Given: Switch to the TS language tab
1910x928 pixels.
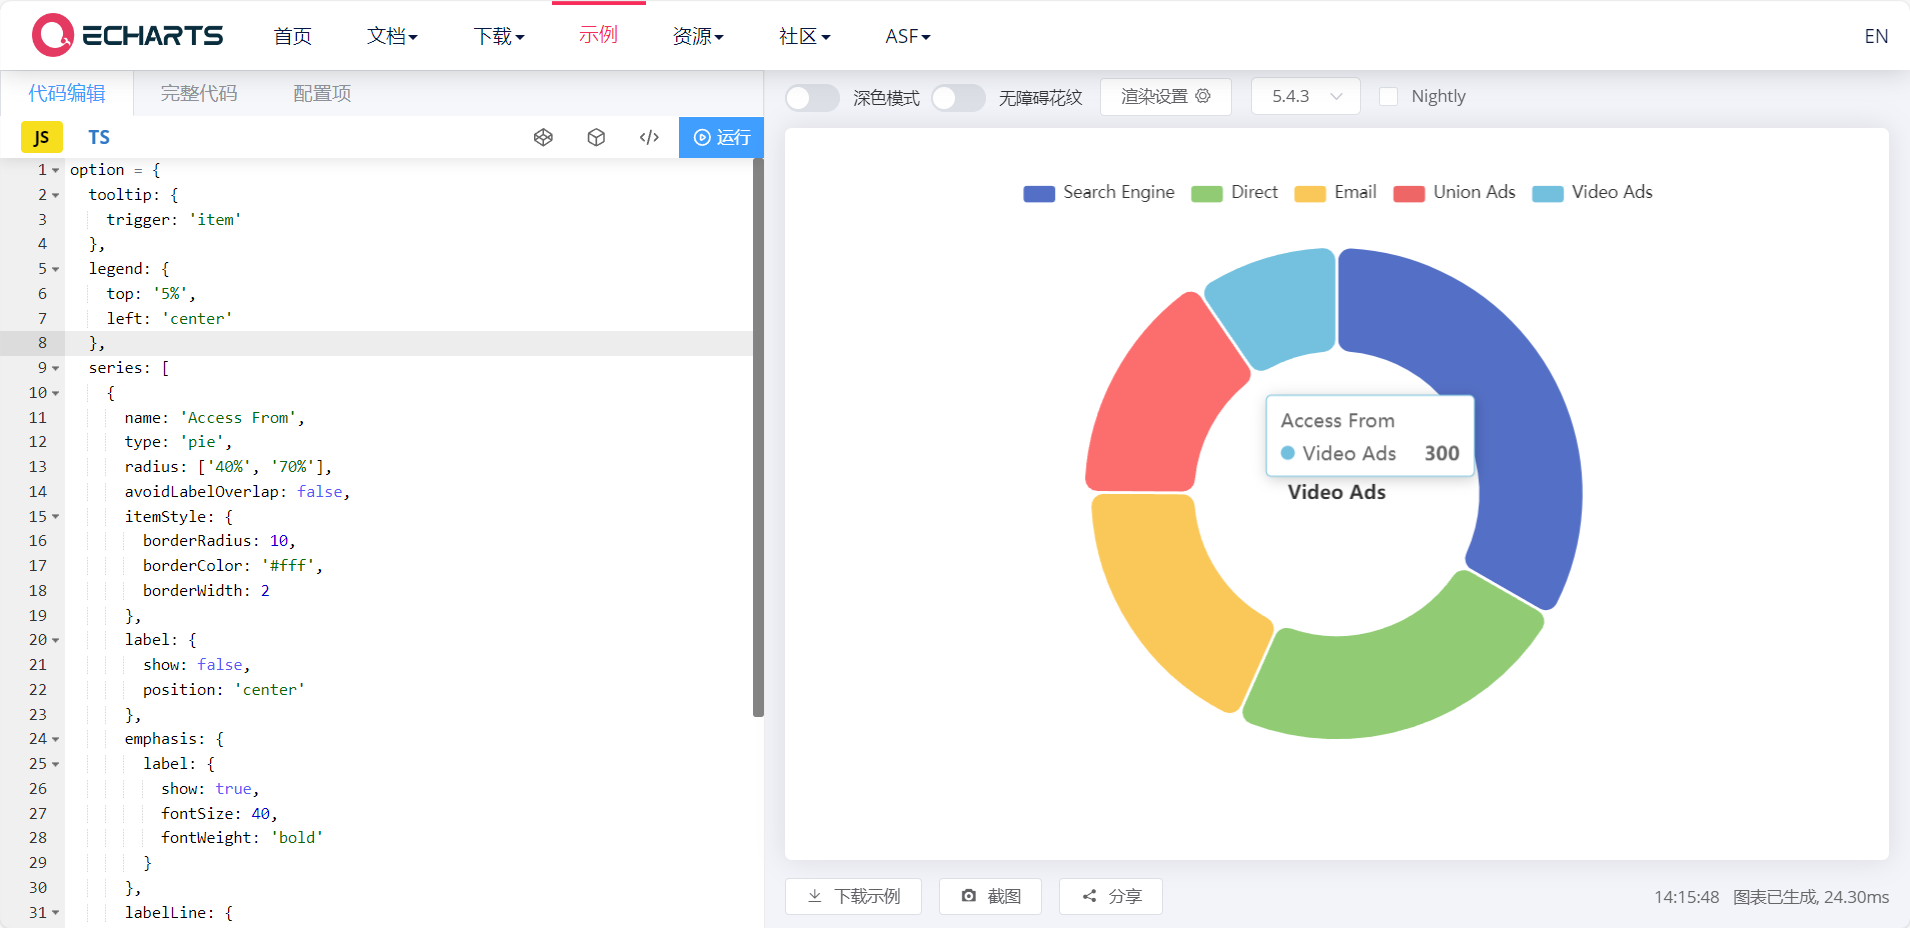Looking at the screenshot, I should pos(99,137).
